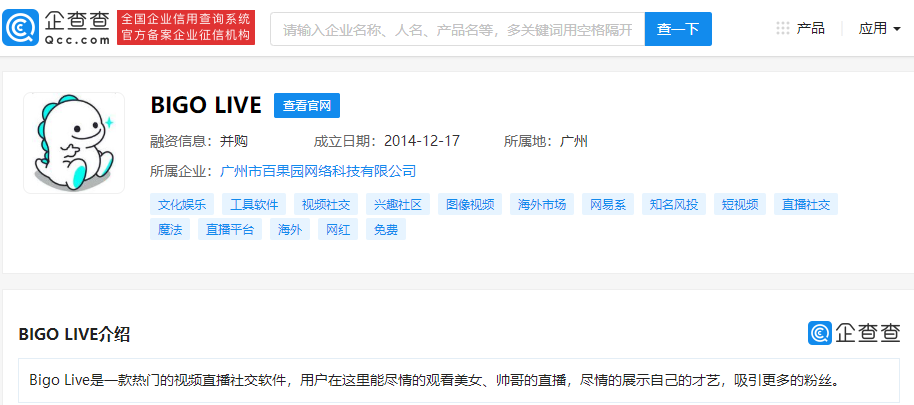Viewport: 914px width, 405px height.
Task: Click the grid dots icon beside 产品
Action: point(783,28)
